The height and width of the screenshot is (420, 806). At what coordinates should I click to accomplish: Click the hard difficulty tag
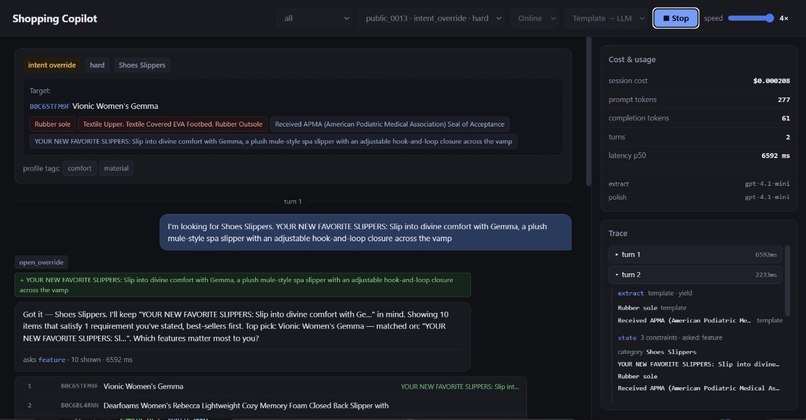pyautogui.click(x=97, y=65)
